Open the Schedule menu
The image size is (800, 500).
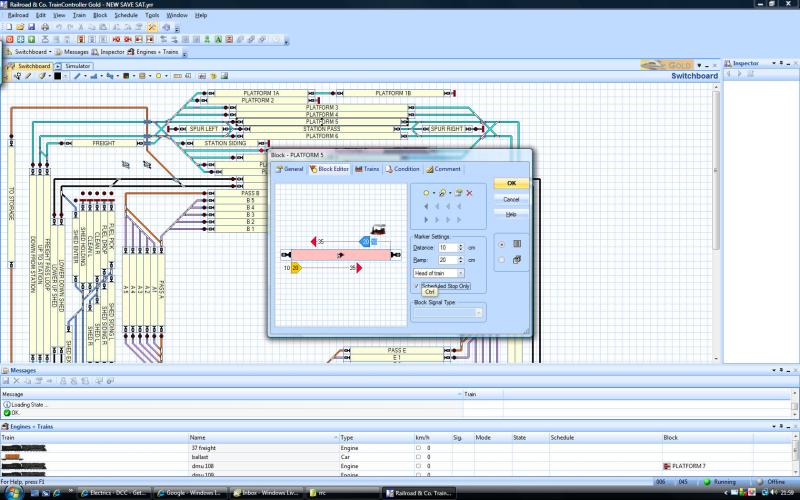126,16
